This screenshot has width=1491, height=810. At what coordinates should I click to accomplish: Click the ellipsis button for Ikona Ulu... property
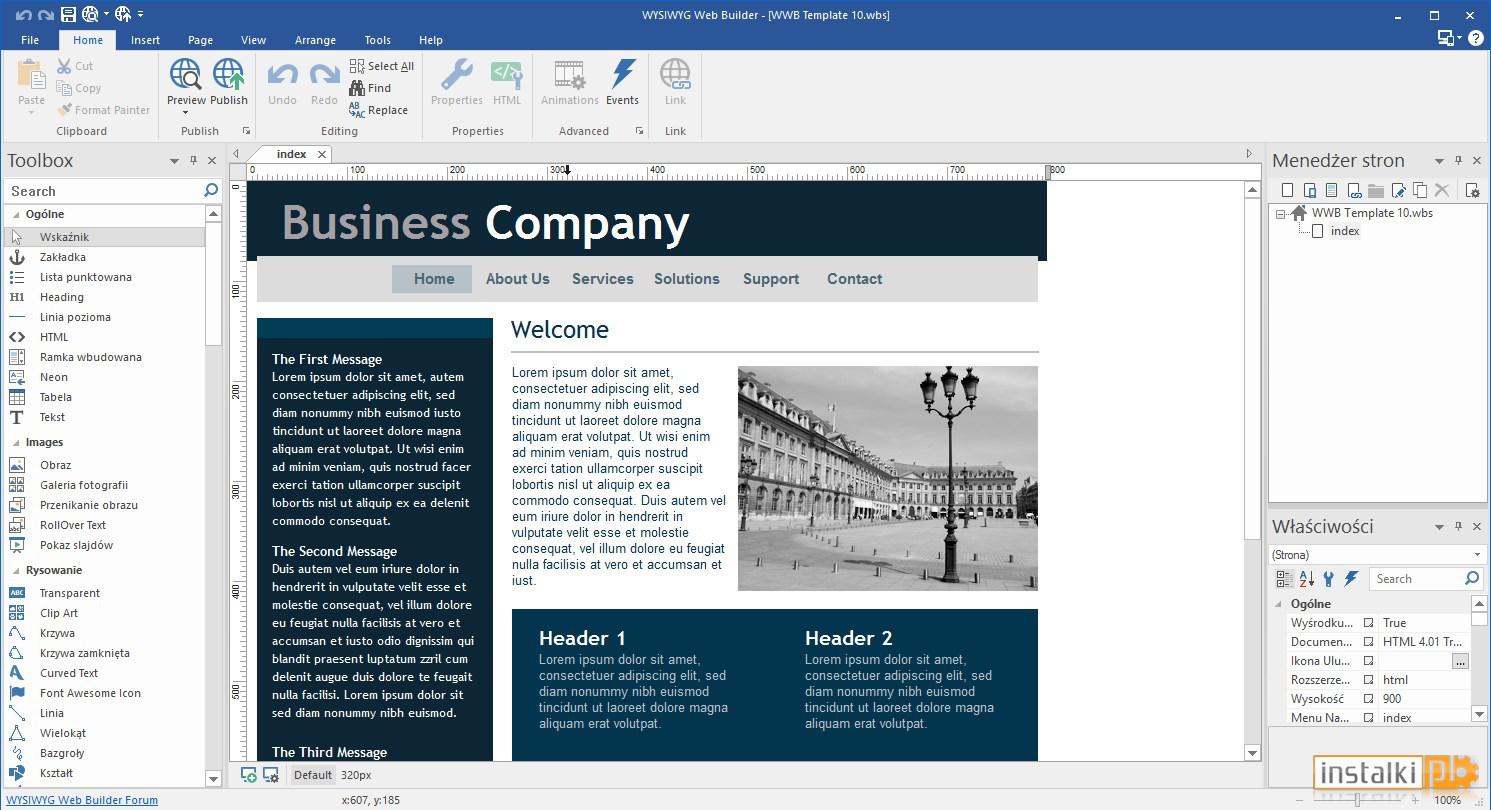point(1460,661)
